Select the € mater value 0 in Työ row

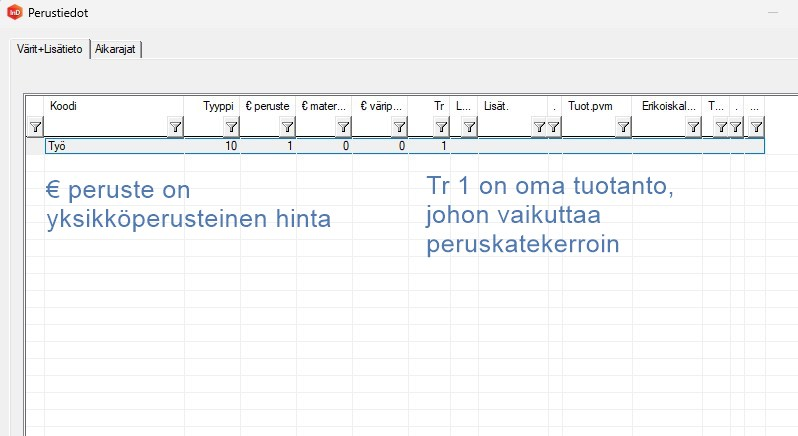coord(324,146)
